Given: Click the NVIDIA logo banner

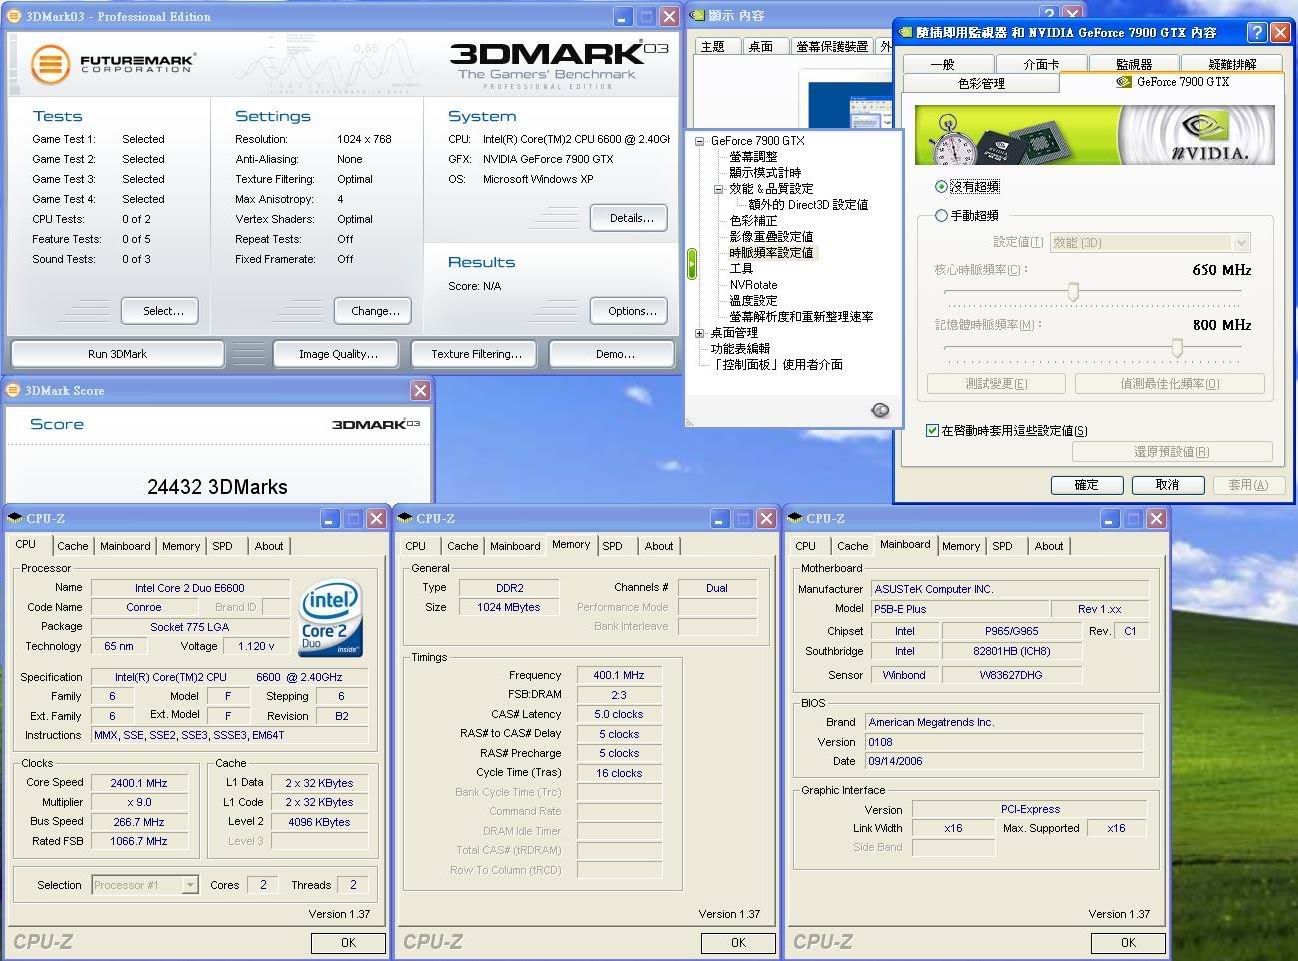Looking at the screenshot, I should point(1095,135).
